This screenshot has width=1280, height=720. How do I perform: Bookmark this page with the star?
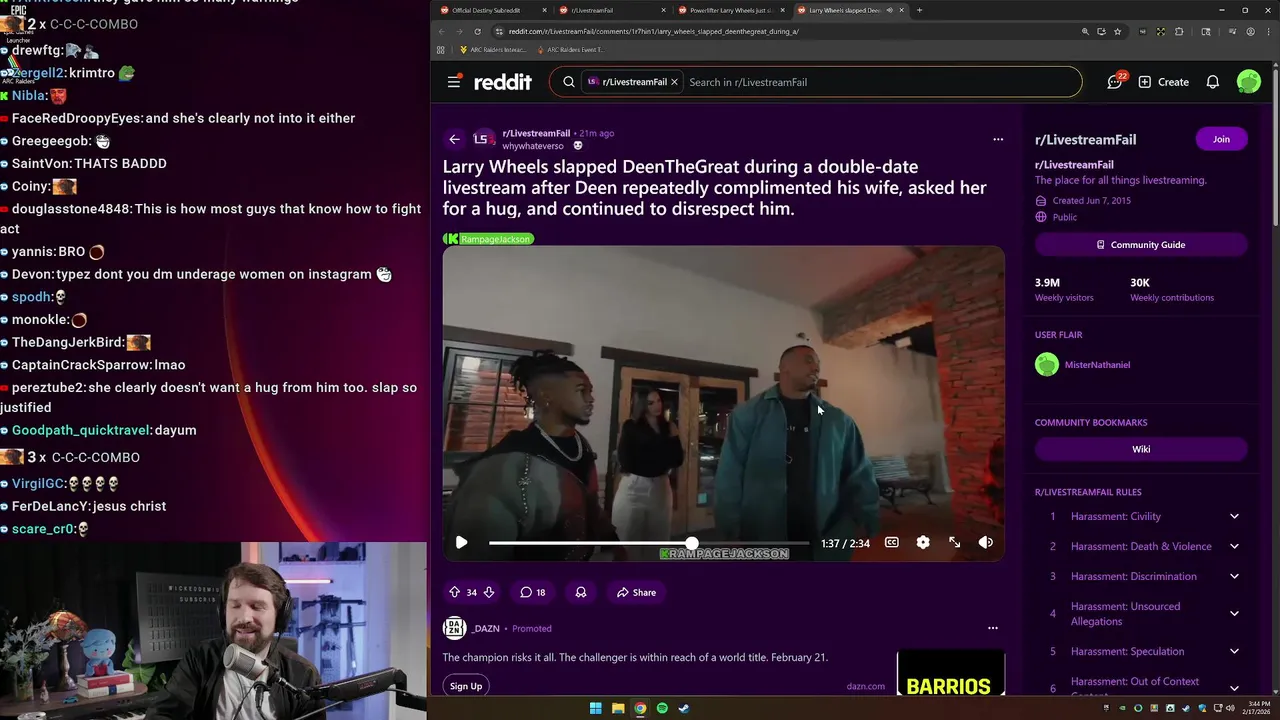[x=1117, y=31]
